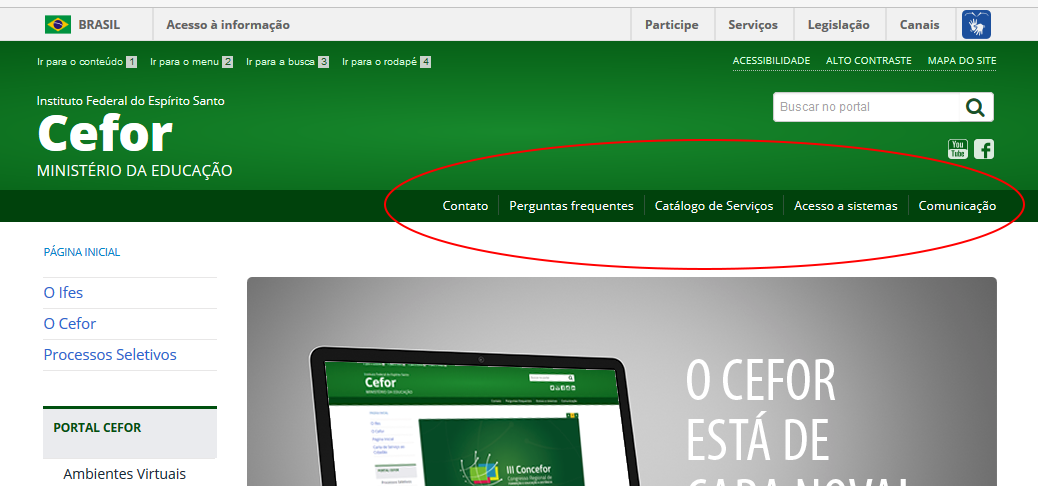Open the Legislação menu item
1038x486 pixels.
click(x=838, y=24)
